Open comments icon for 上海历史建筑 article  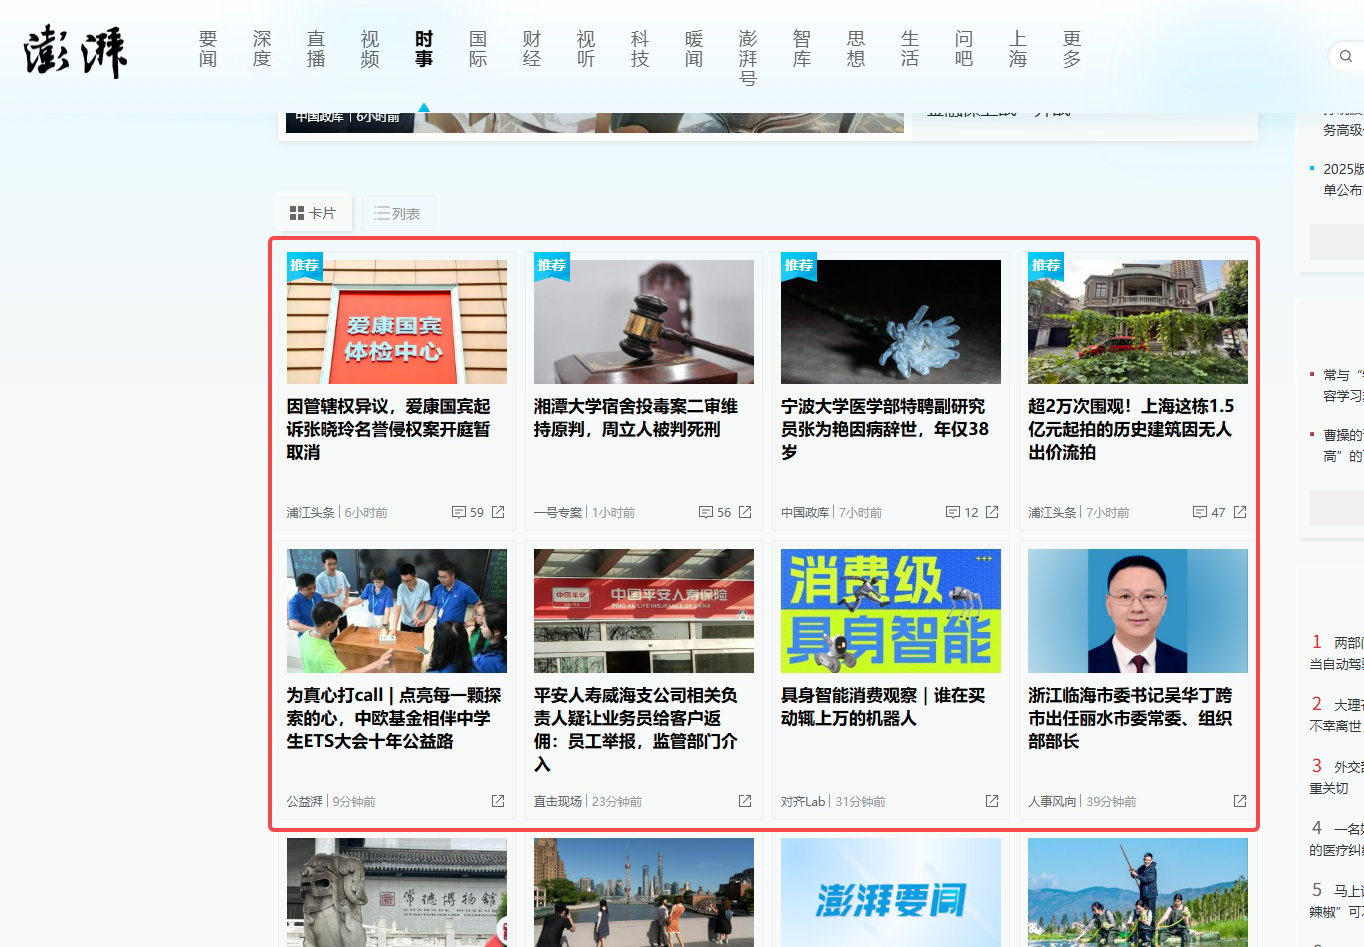[1200, 512]
